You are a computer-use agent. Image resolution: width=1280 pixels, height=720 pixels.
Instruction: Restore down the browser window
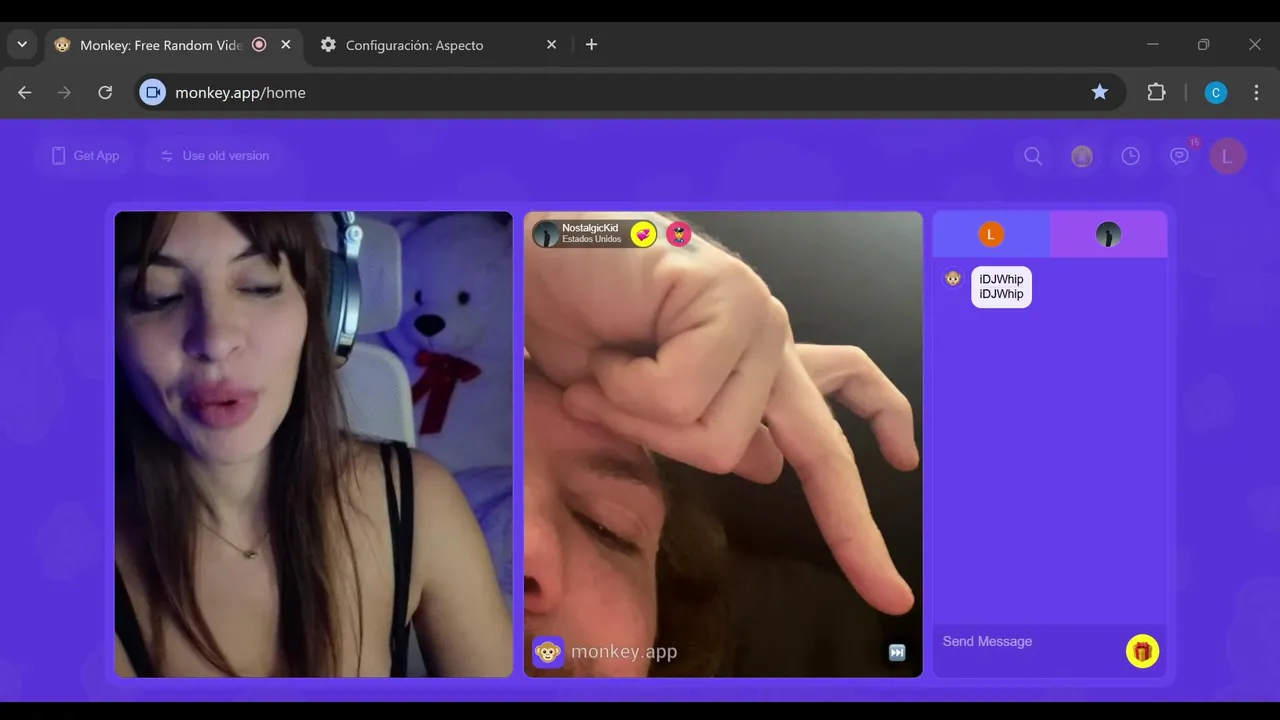click(x=1204, y=45)
